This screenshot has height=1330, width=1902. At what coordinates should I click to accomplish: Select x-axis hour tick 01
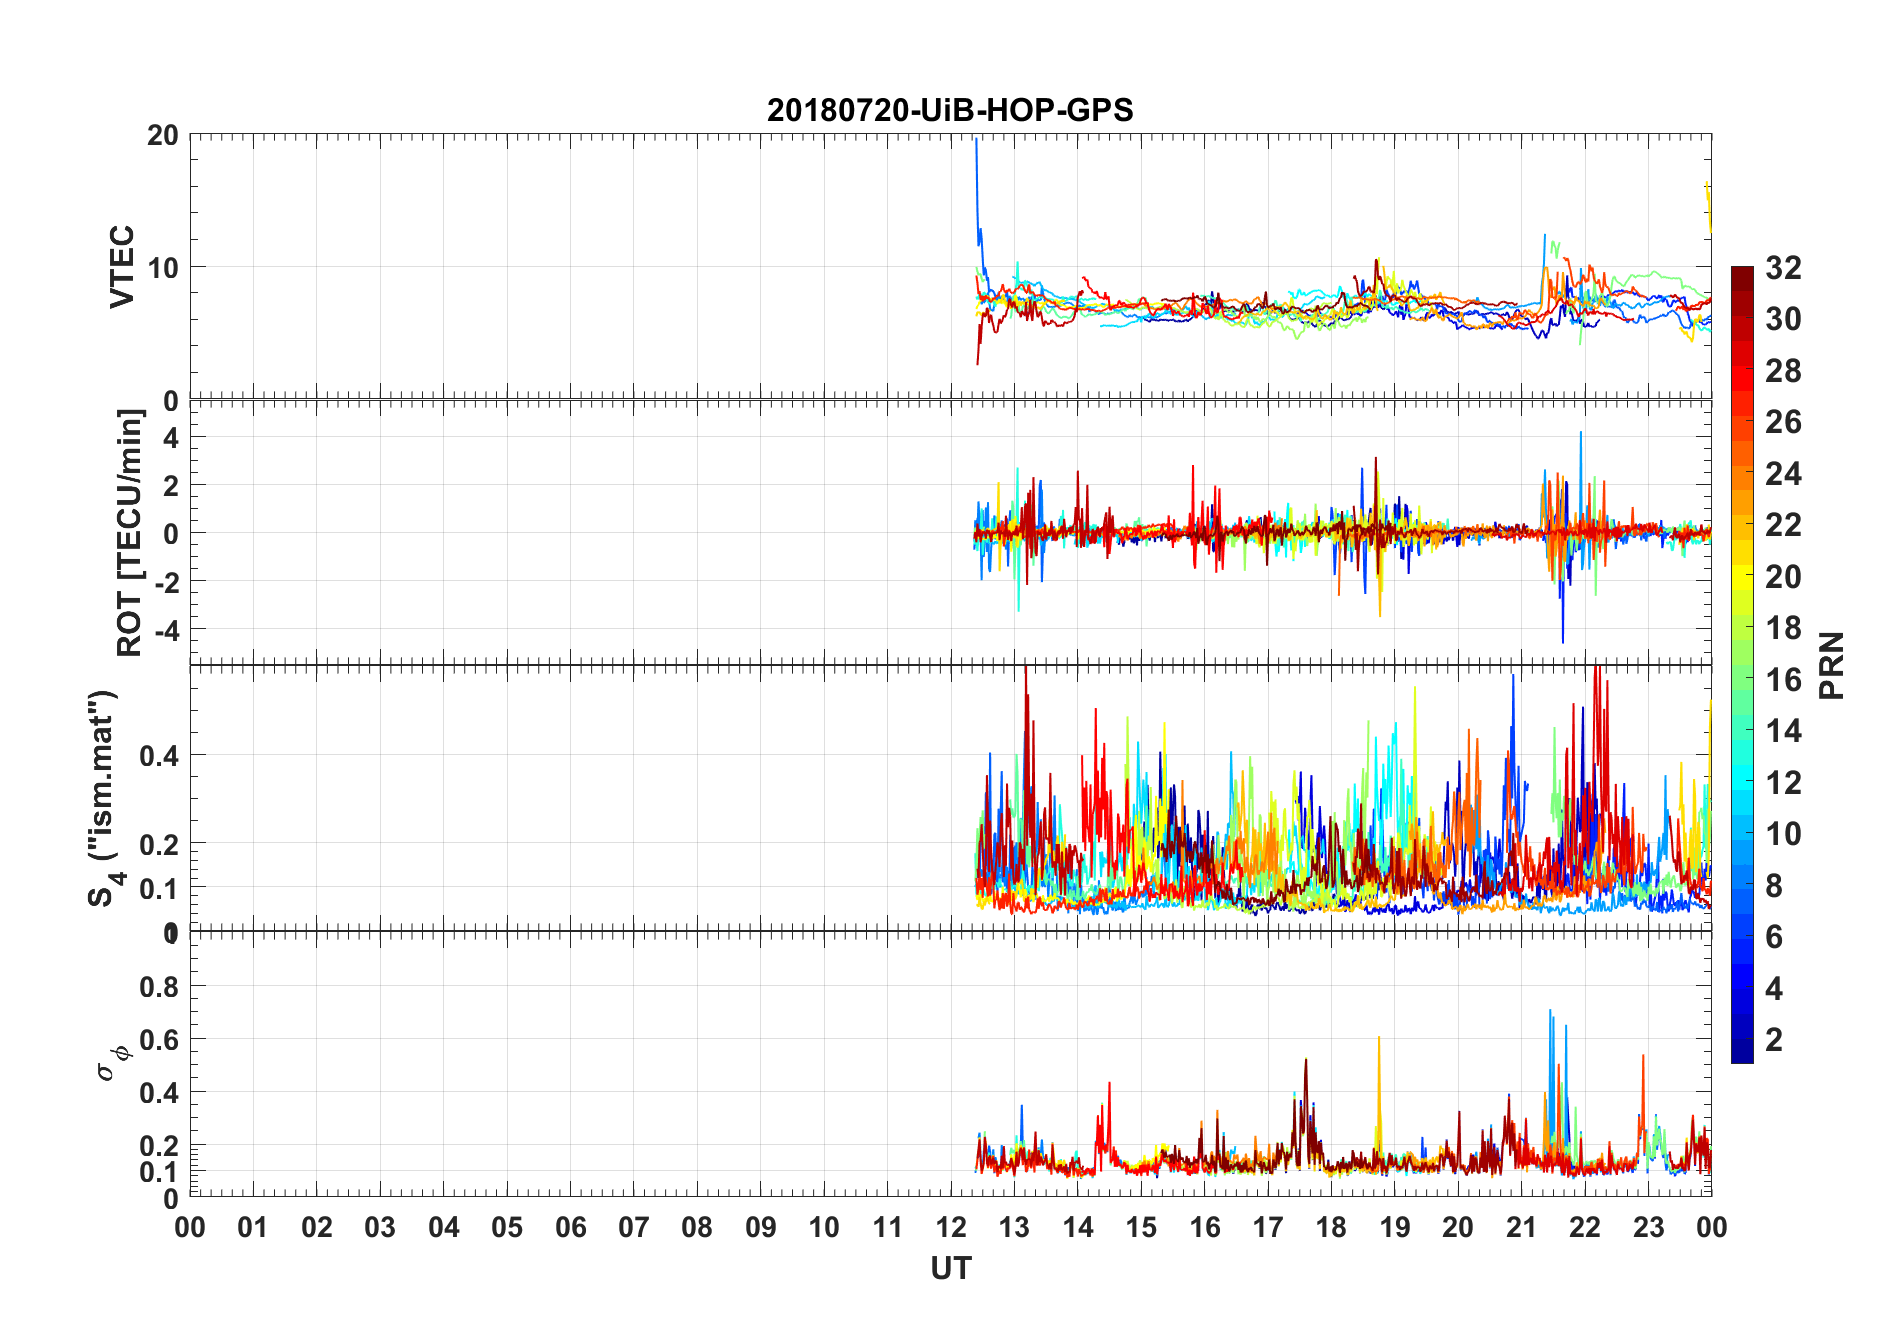click(253, 1227)
